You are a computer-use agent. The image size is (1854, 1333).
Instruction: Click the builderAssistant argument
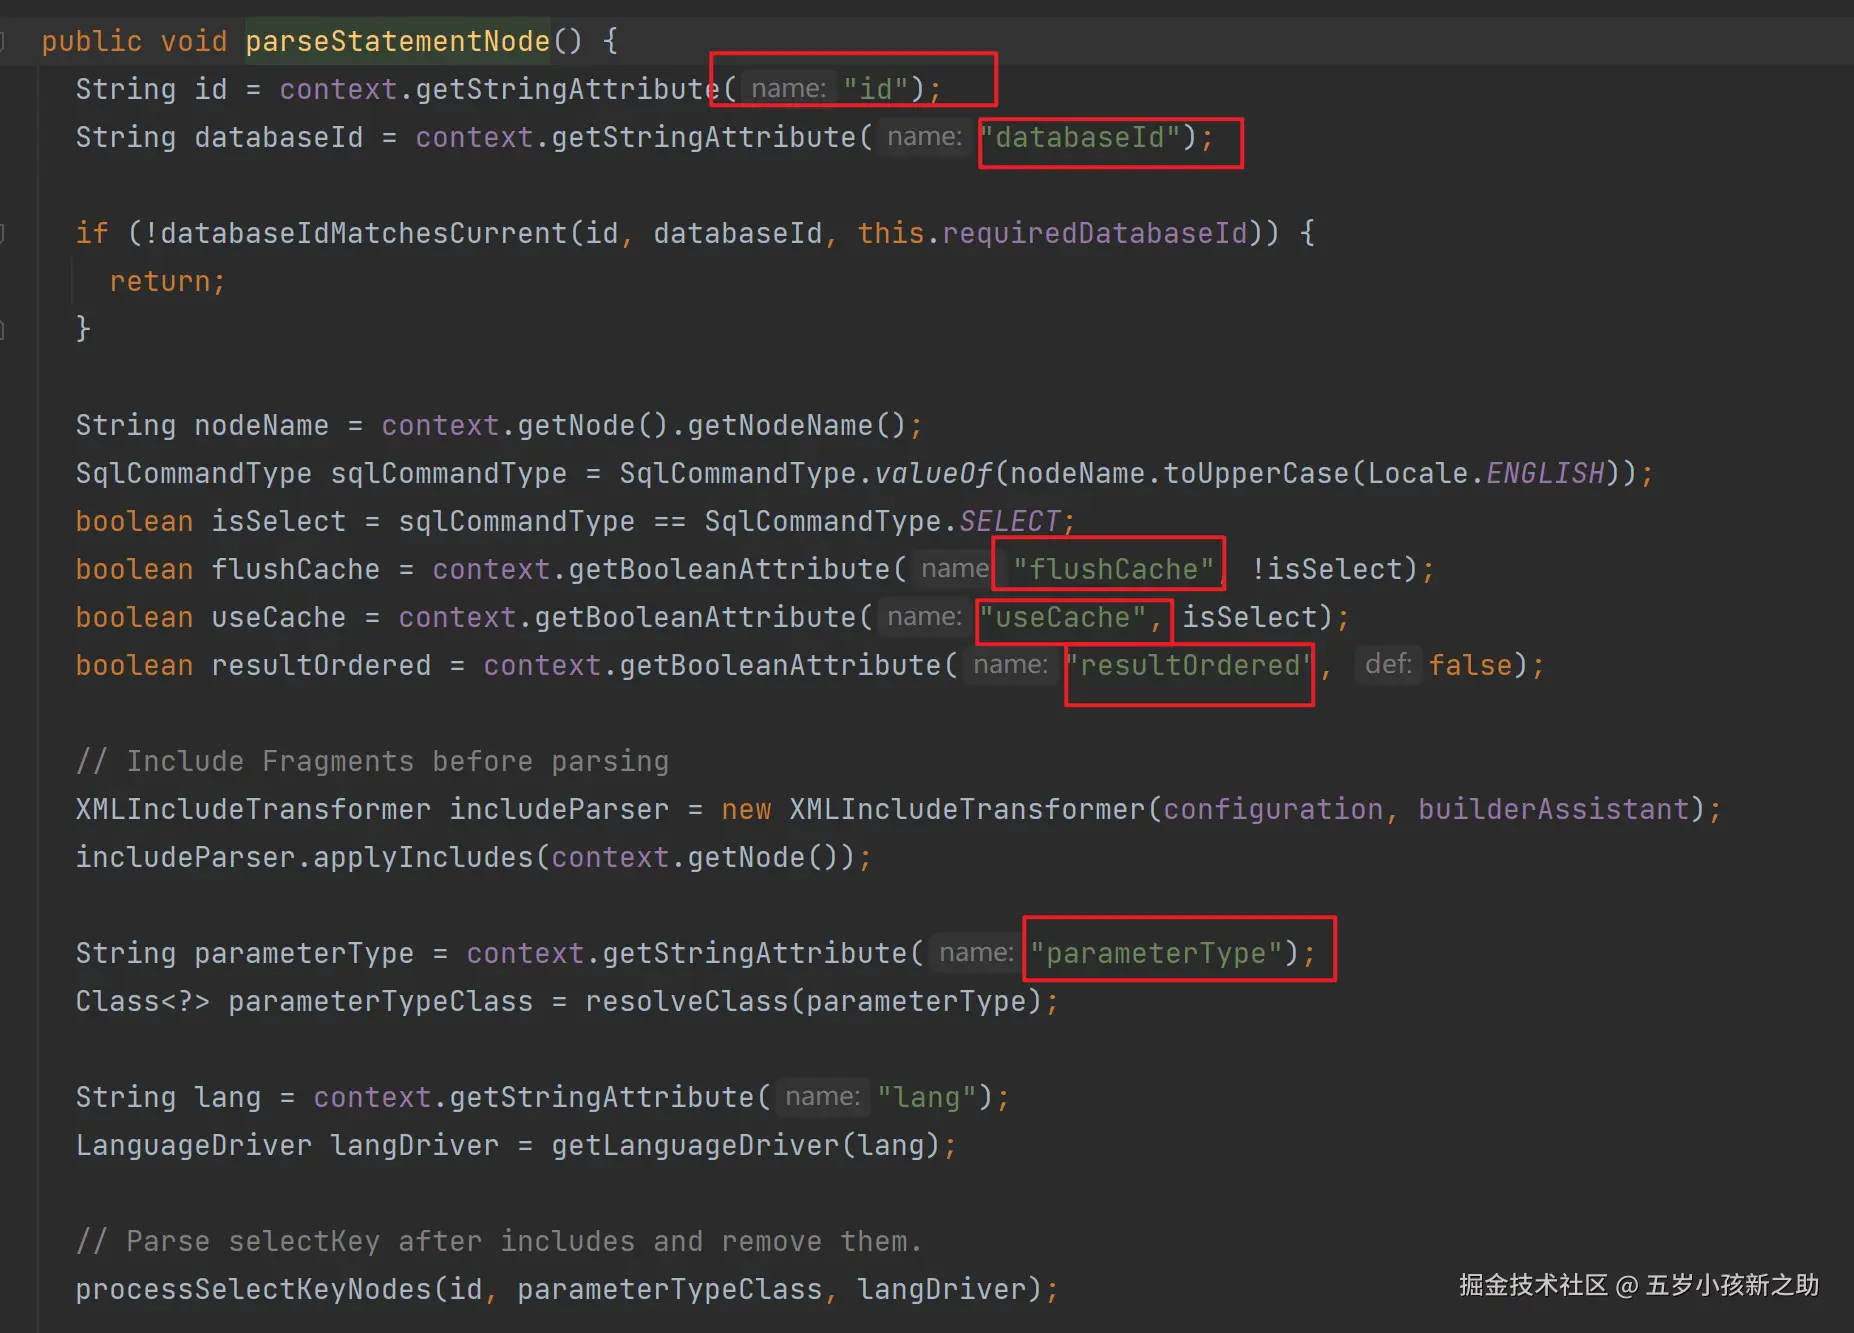pos(1554,809)
